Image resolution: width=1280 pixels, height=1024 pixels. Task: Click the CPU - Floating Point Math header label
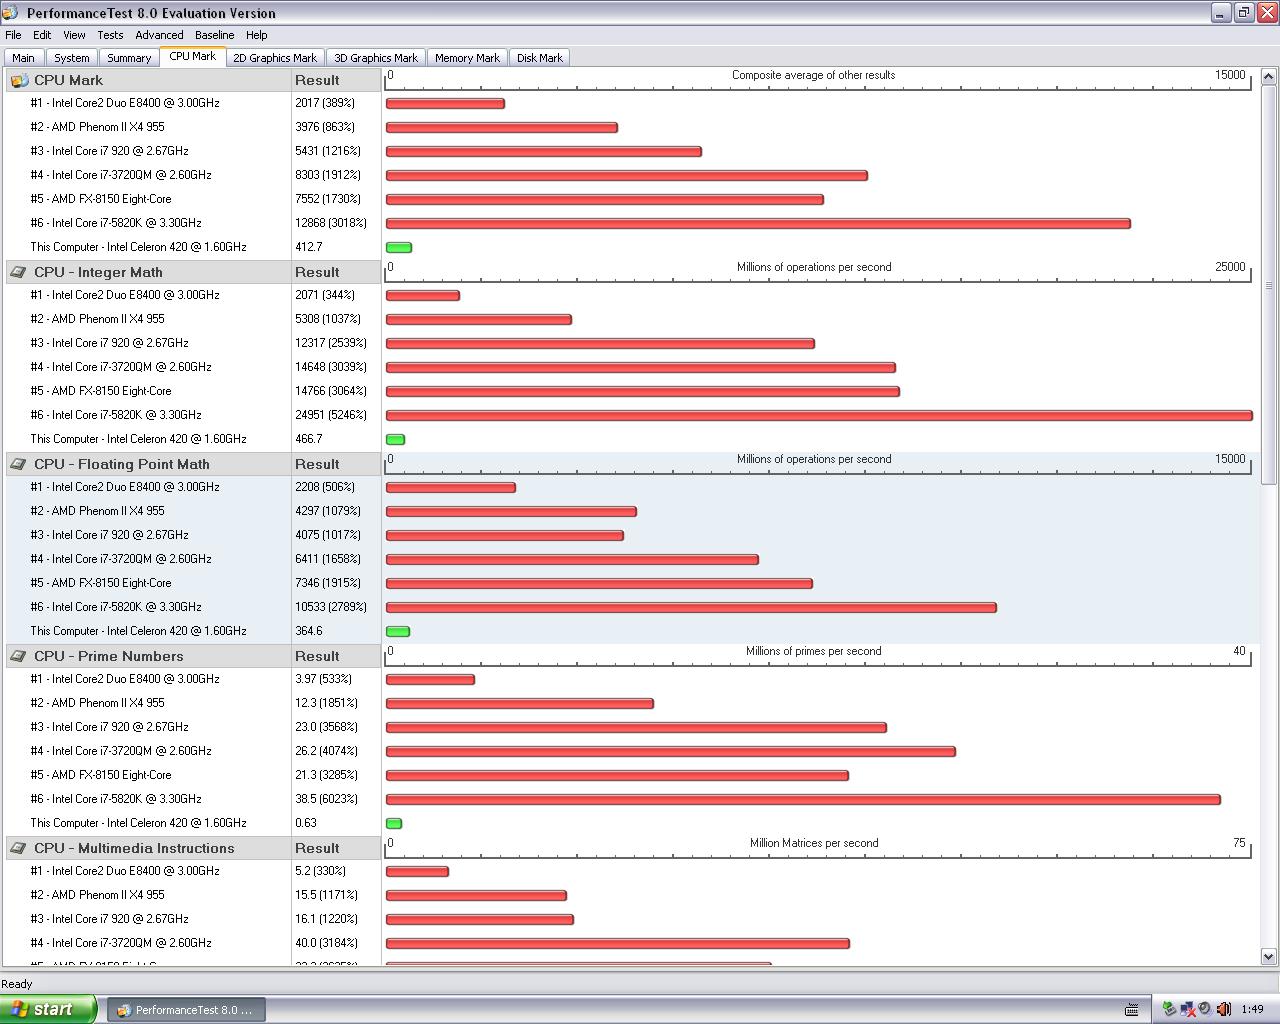(122, 464)
